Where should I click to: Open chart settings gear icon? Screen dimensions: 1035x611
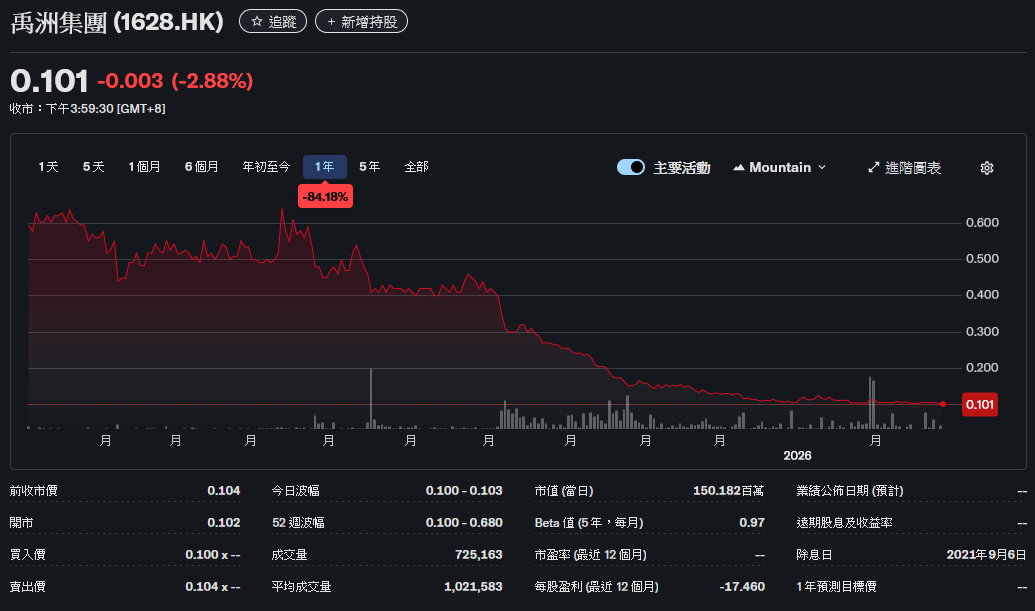click(x=986, y=168)
